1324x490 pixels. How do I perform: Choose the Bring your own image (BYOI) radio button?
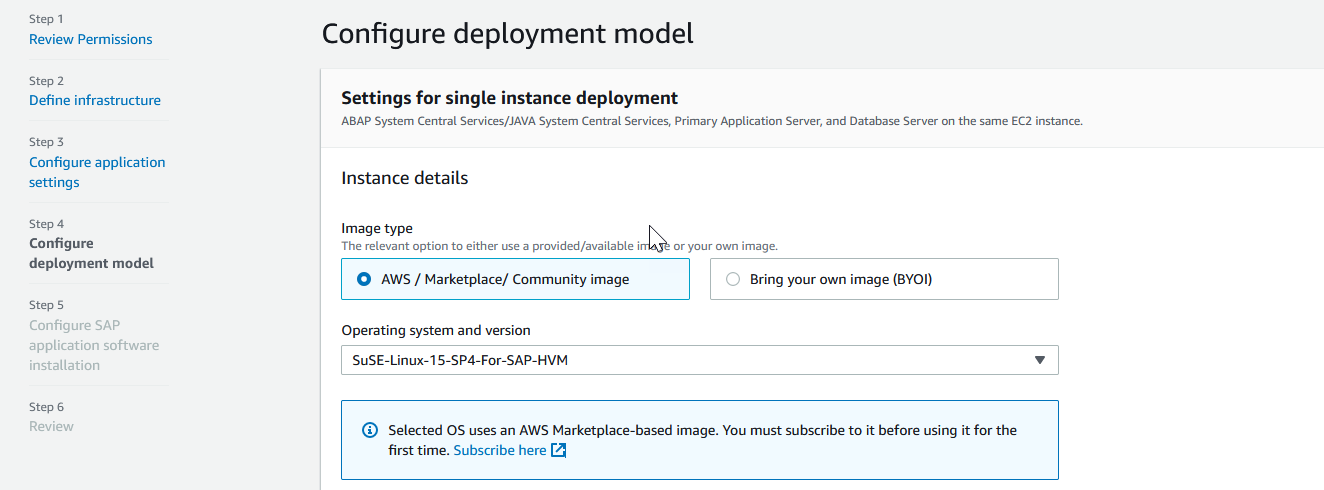click(733, 280)
